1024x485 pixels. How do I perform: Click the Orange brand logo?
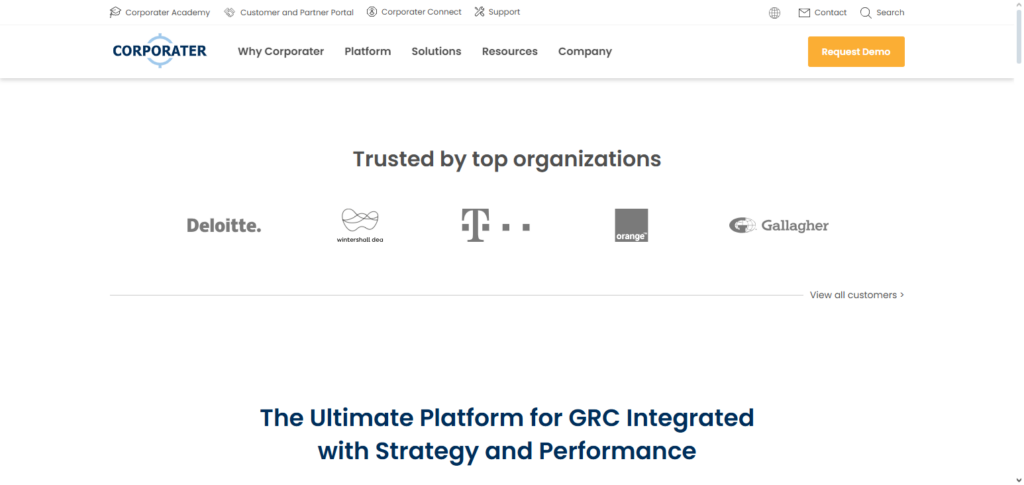[x=631, y=225]
